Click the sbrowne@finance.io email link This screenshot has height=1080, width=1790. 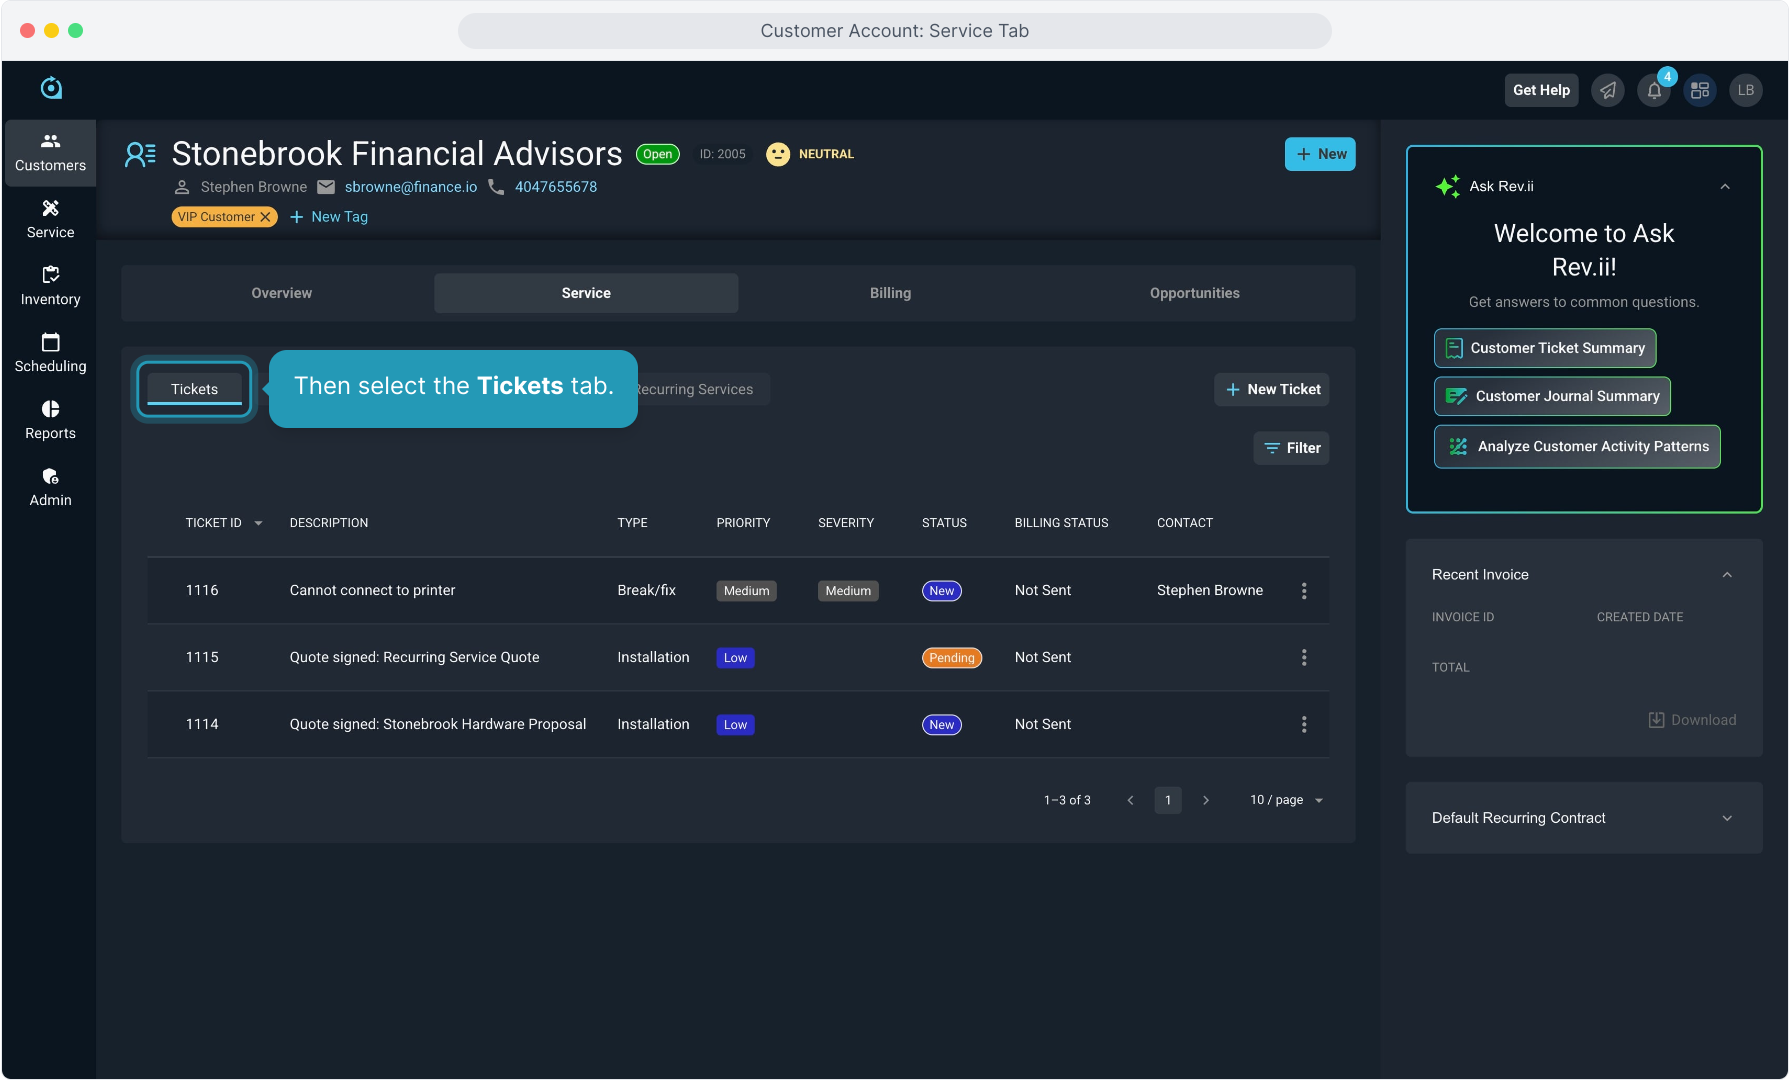[x=411, y=187]
